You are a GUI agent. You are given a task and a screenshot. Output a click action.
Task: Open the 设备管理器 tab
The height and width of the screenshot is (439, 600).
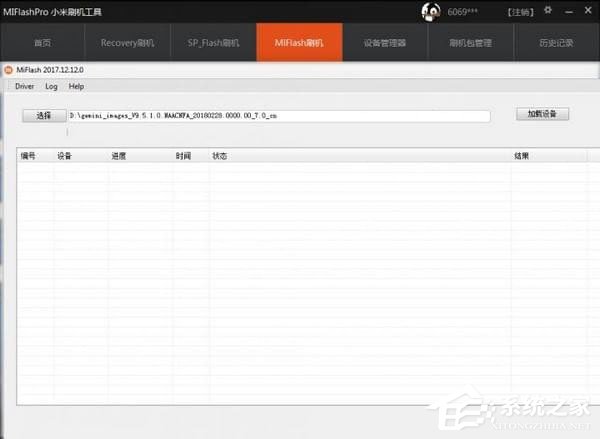(385, 42)
